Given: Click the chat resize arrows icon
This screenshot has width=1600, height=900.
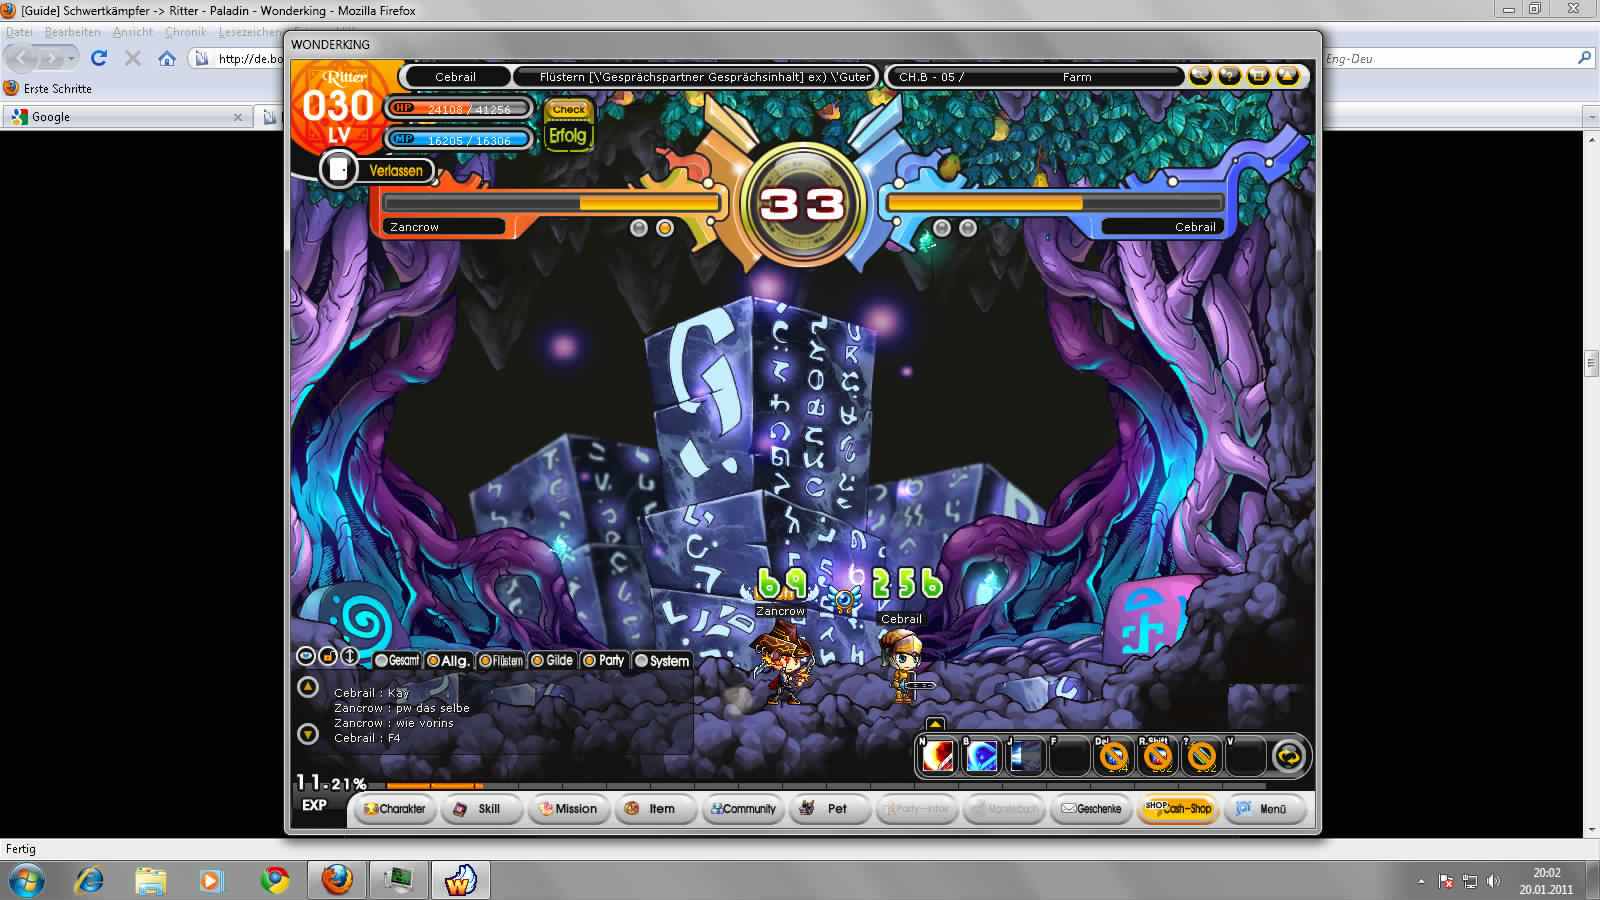Looking at the screenshot, I should [350, 656].
